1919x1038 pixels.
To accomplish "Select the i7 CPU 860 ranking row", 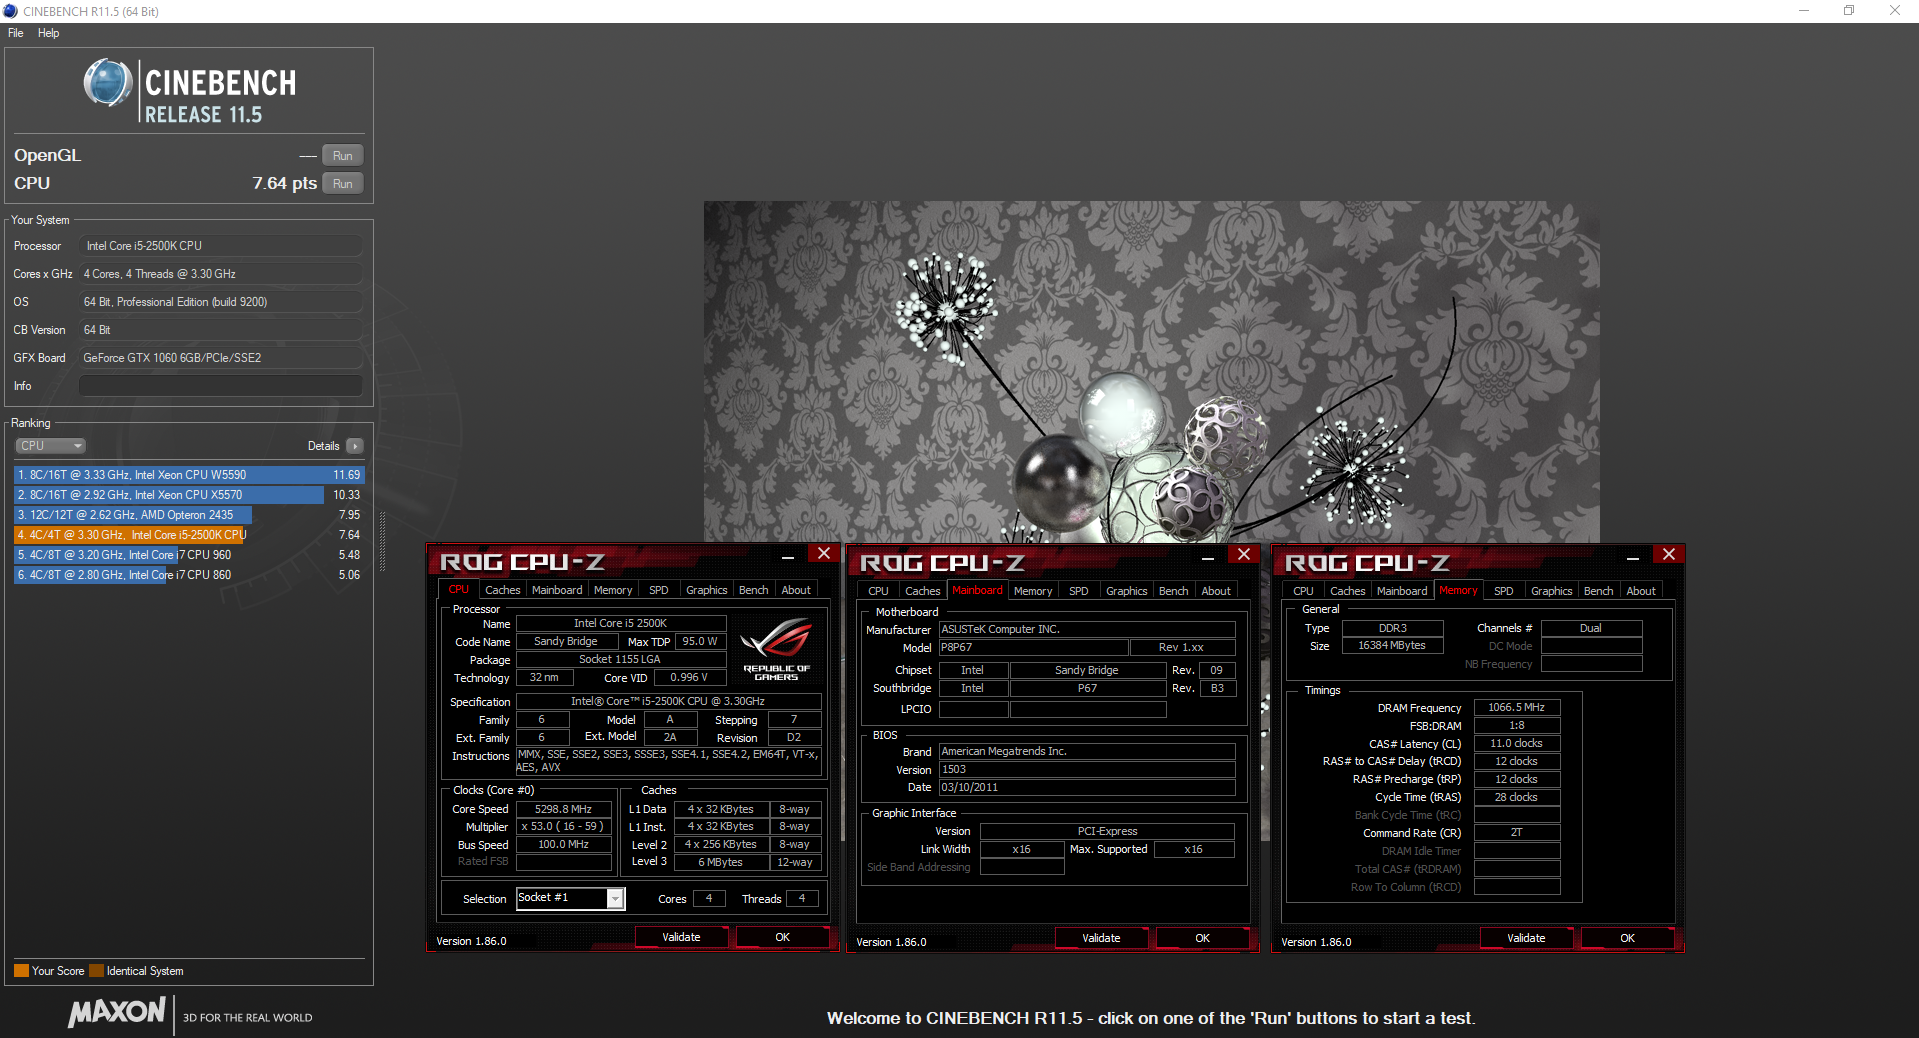I will click(188, 575).
